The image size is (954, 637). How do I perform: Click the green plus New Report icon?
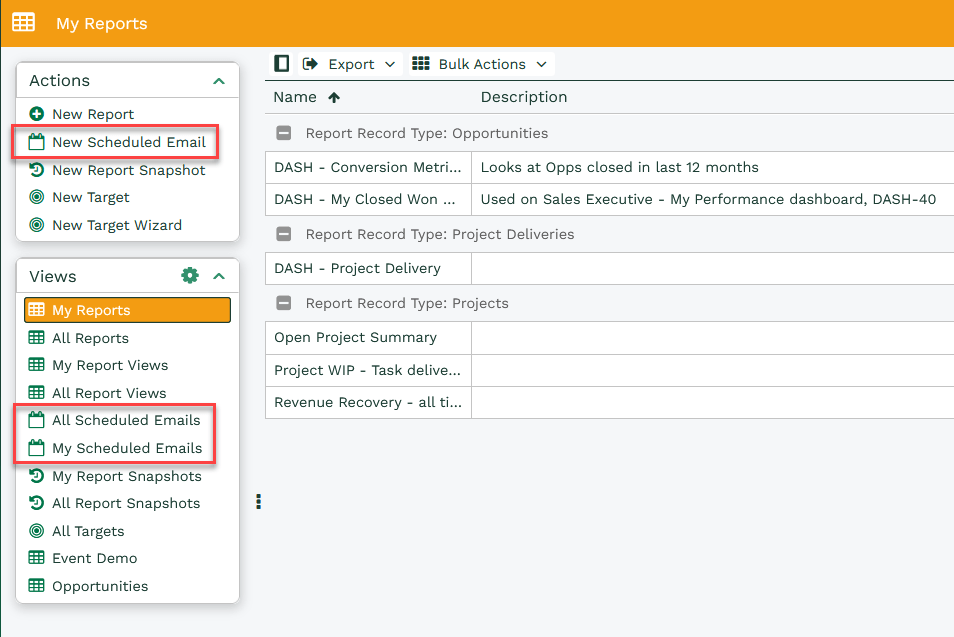(x=37, y=114)
